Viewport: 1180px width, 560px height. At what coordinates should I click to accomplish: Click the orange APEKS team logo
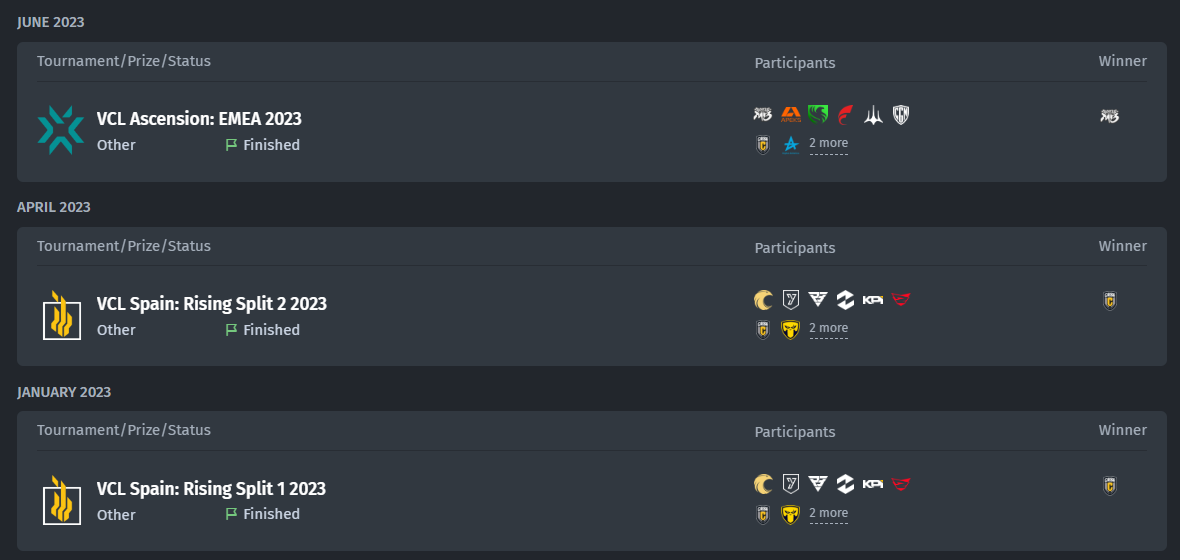coord(790,114)
